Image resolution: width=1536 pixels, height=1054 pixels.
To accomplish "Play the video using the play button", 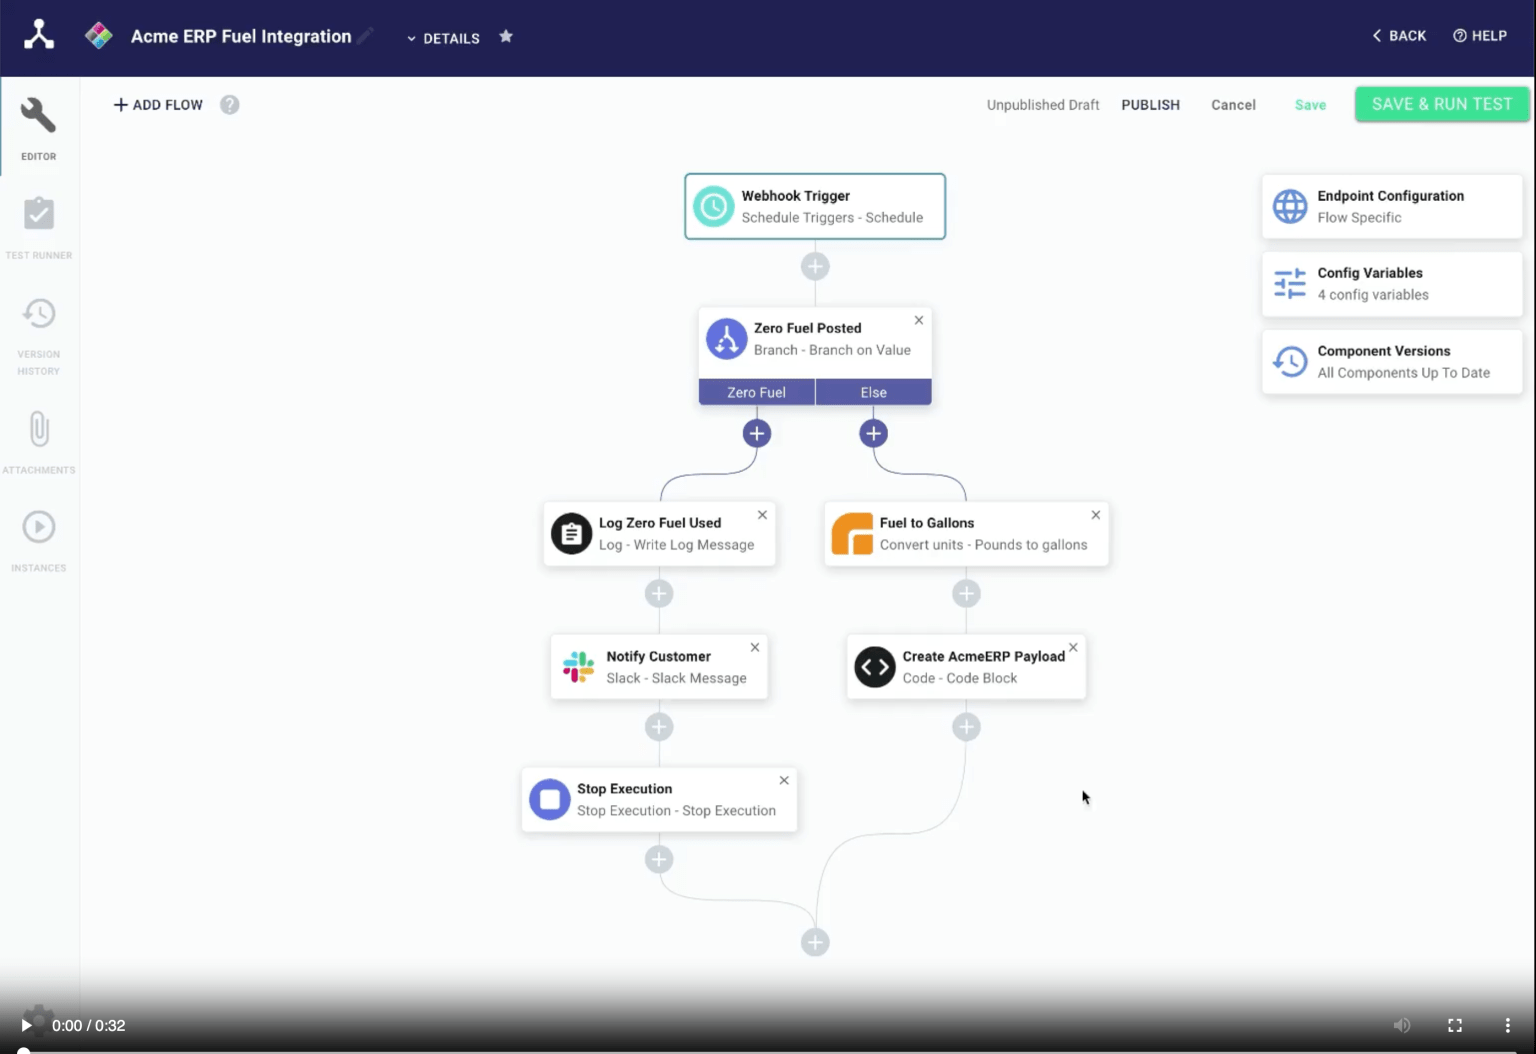I will click(28, 1025).
